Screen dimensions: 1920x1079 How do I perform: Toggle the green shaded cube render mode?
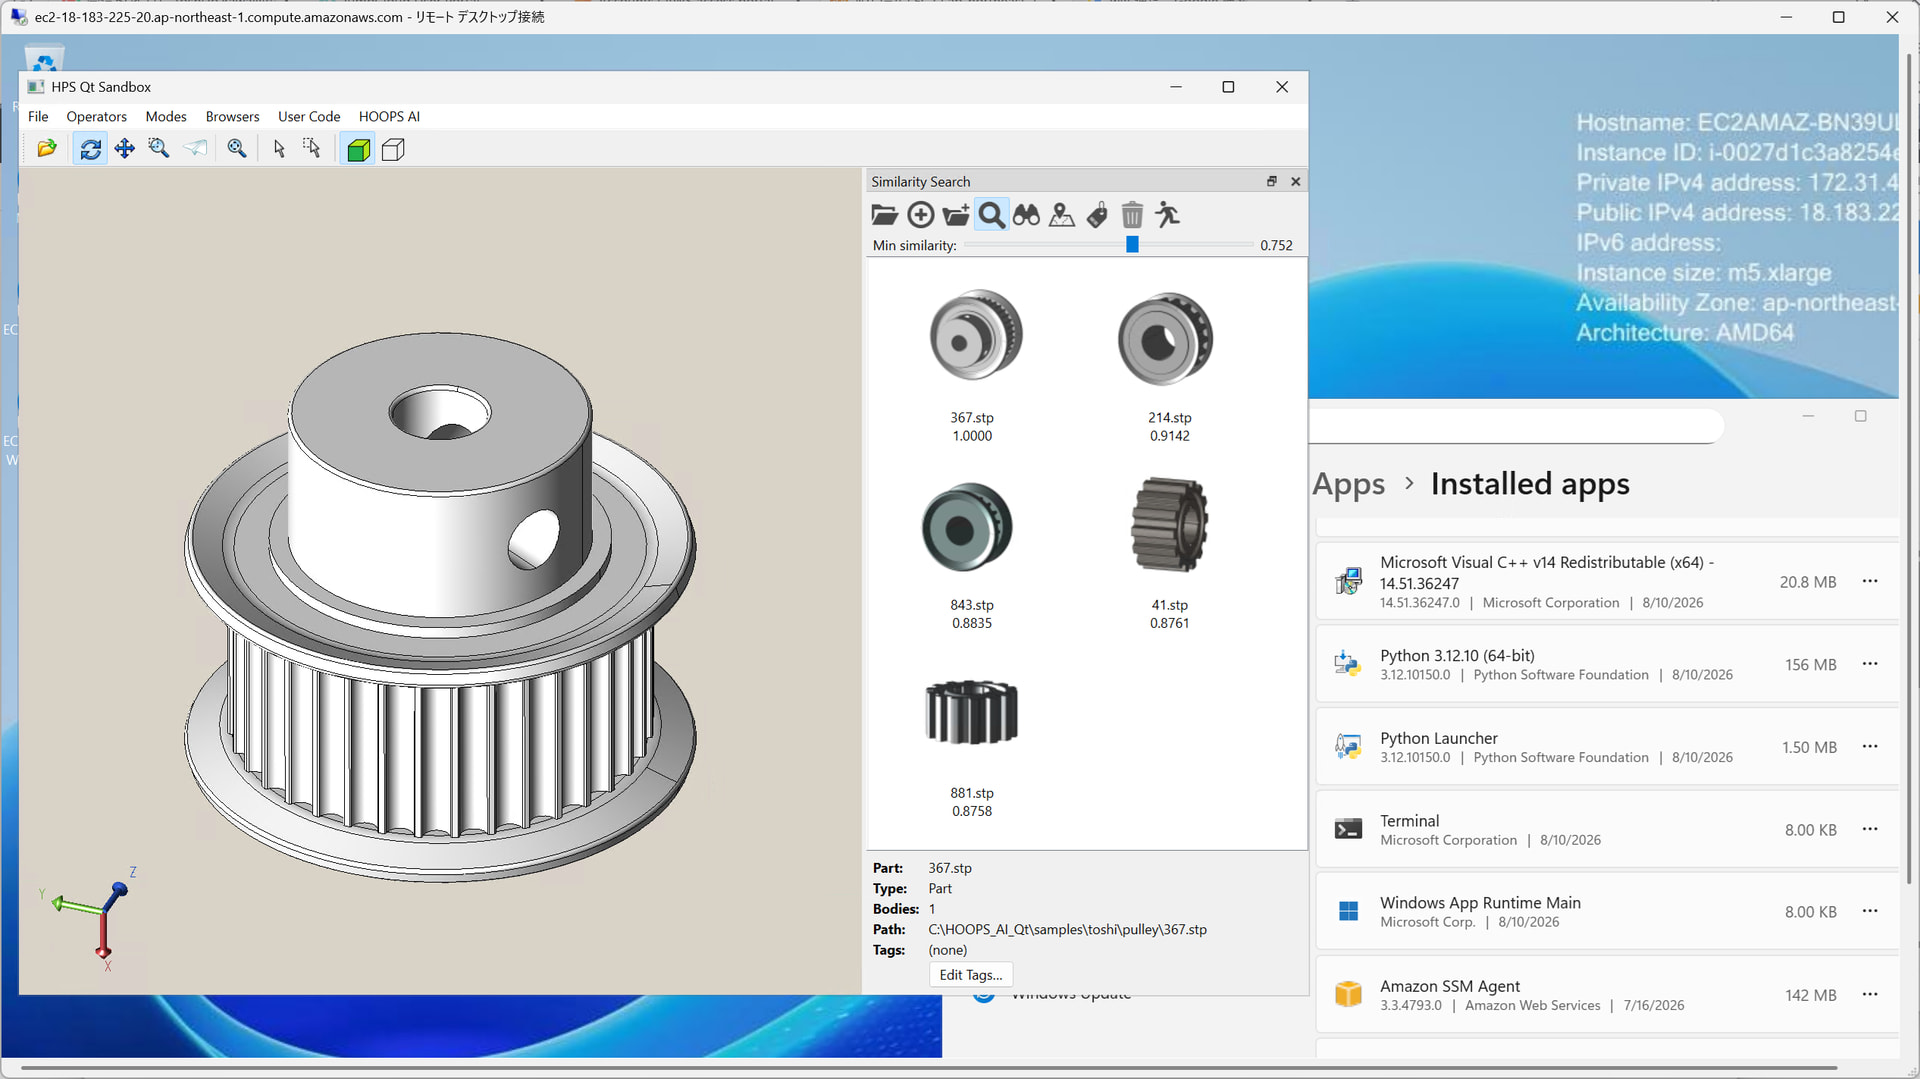[x=358, y=149]
